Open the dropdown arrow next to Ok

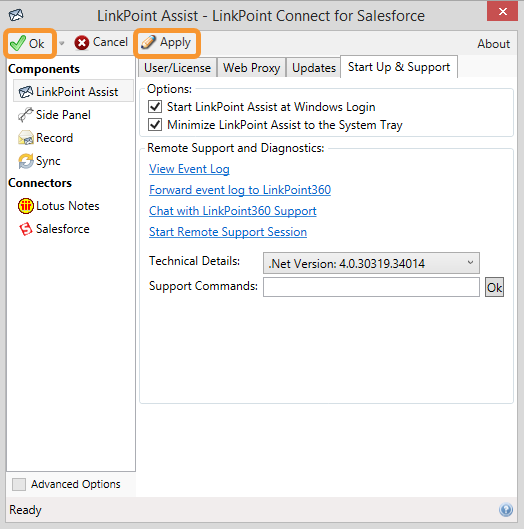click(x=61, y=43)
